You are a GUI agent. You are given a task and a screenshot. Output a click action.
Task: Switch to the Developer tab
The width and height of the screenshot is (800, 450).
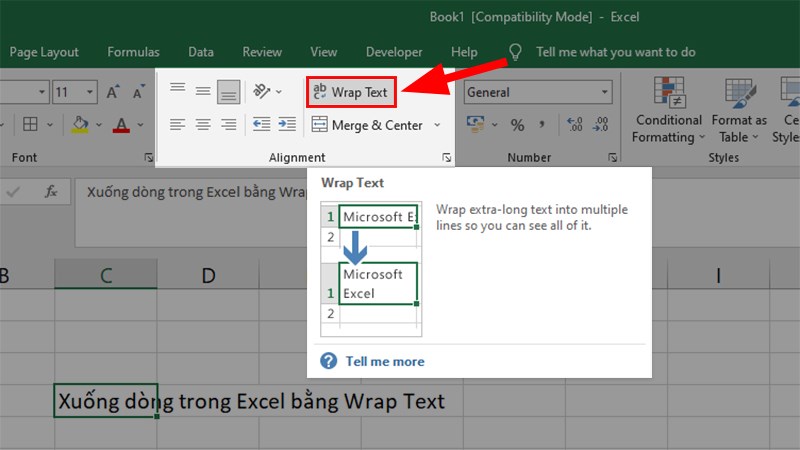click(x=394, y=52)
